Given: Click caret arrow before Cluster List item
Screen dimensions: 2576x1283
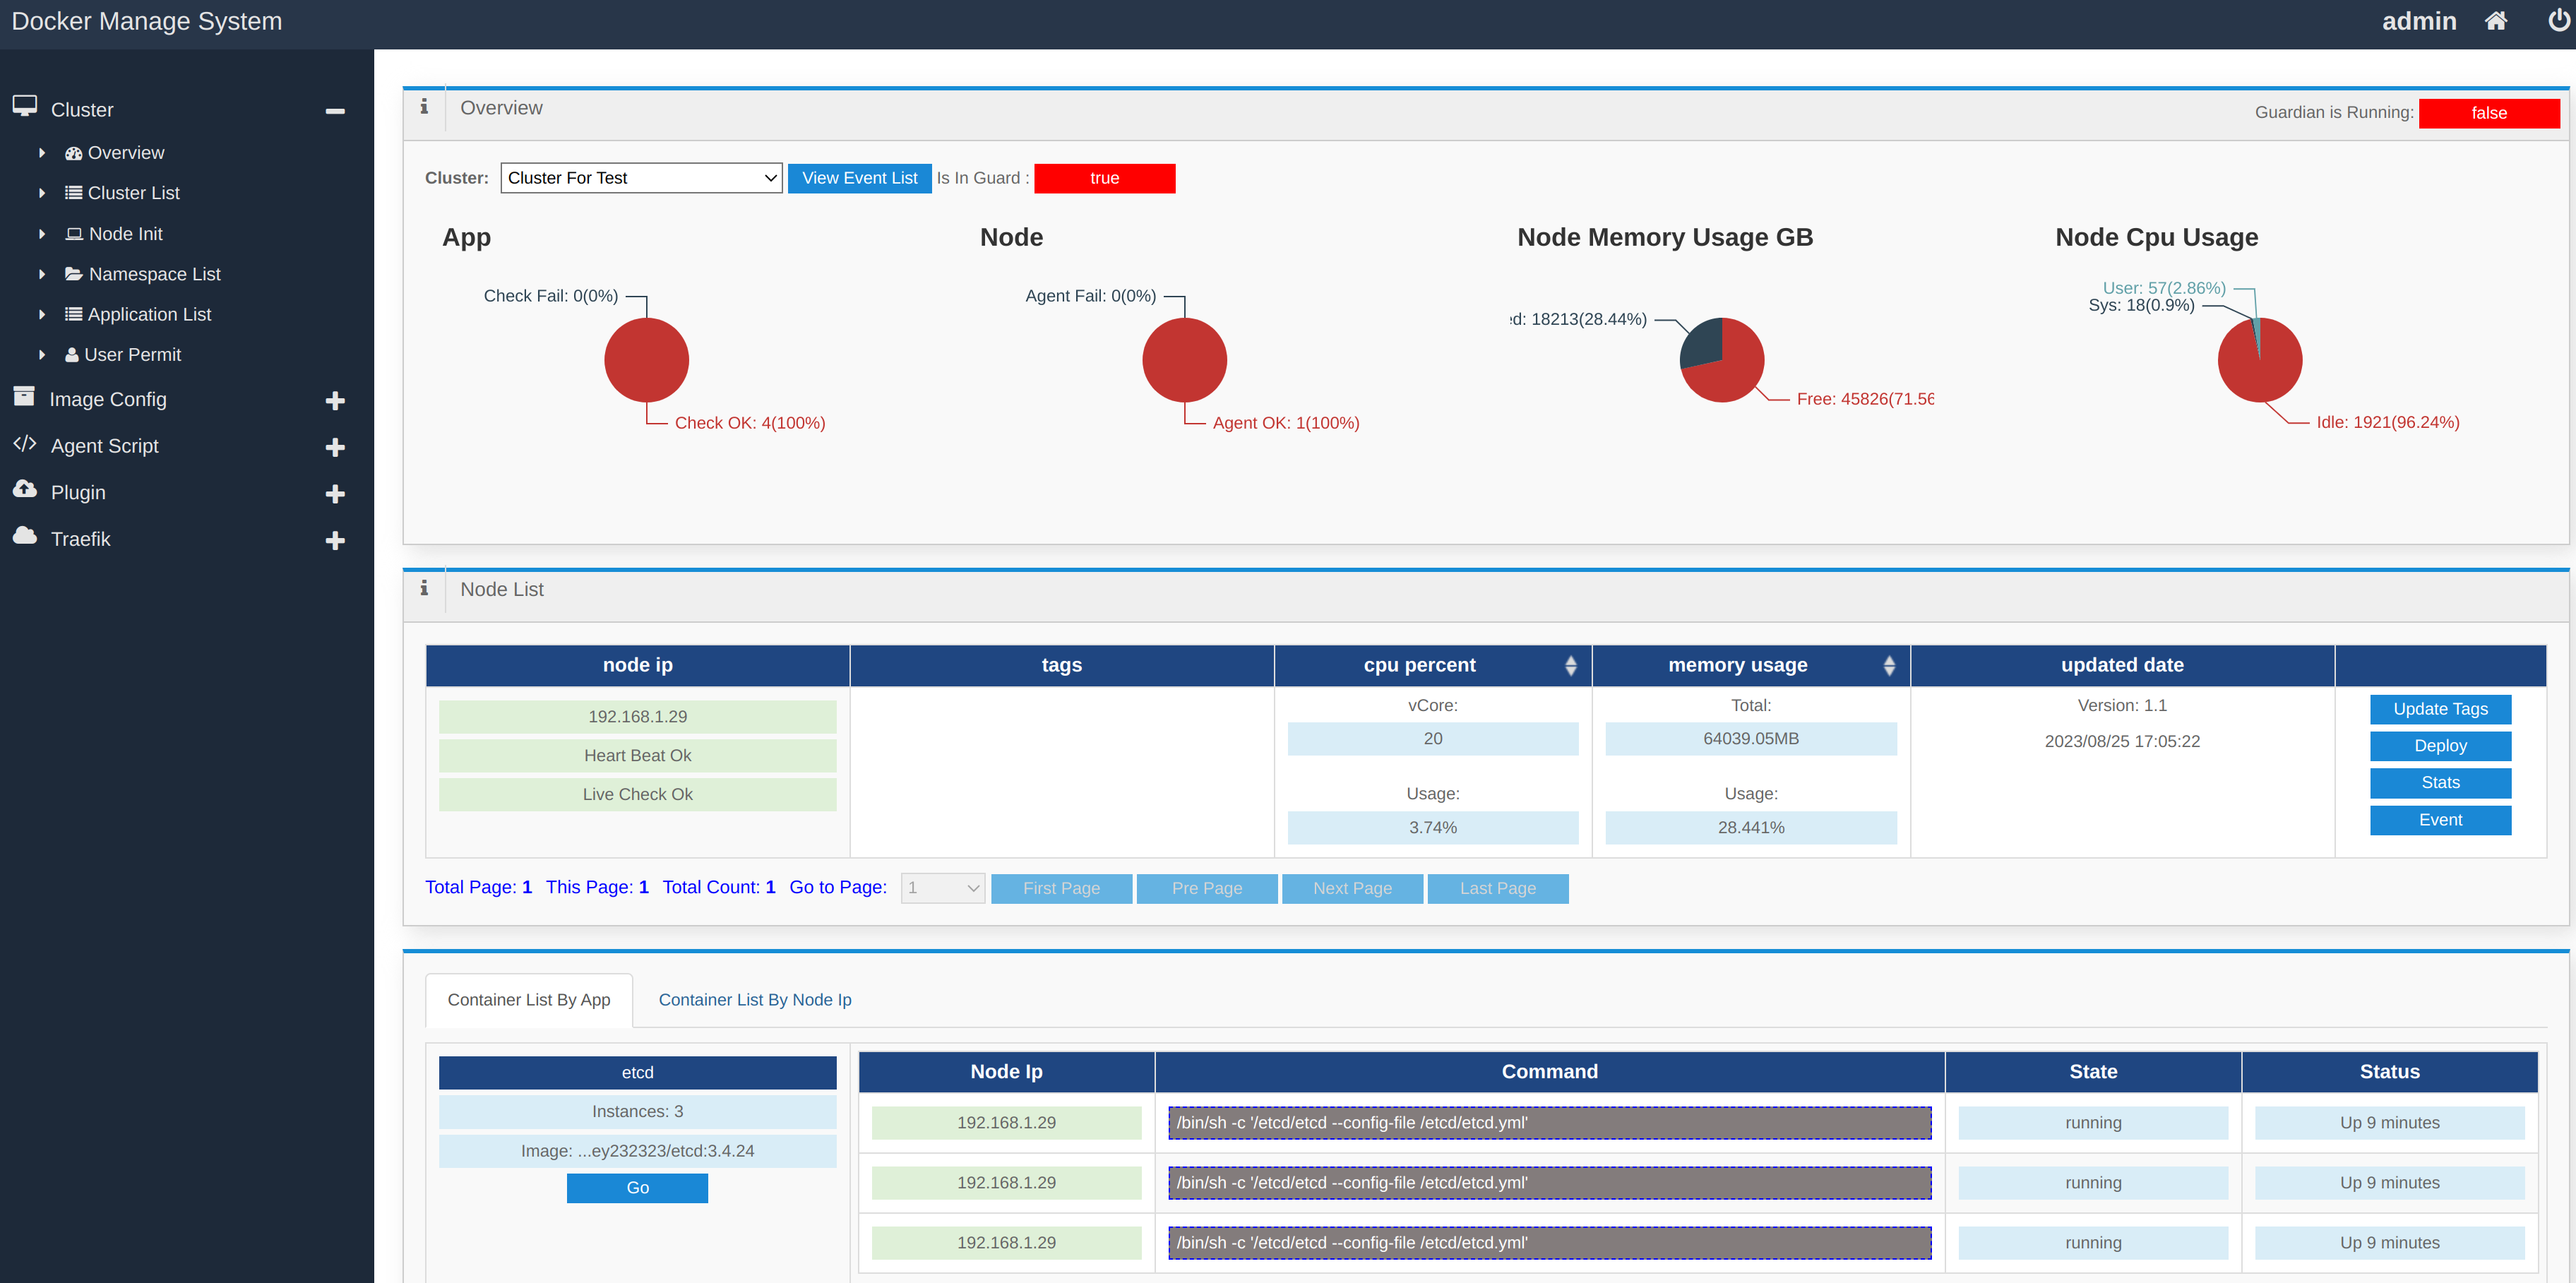Looking at the screenshot, I should [41, 193].
